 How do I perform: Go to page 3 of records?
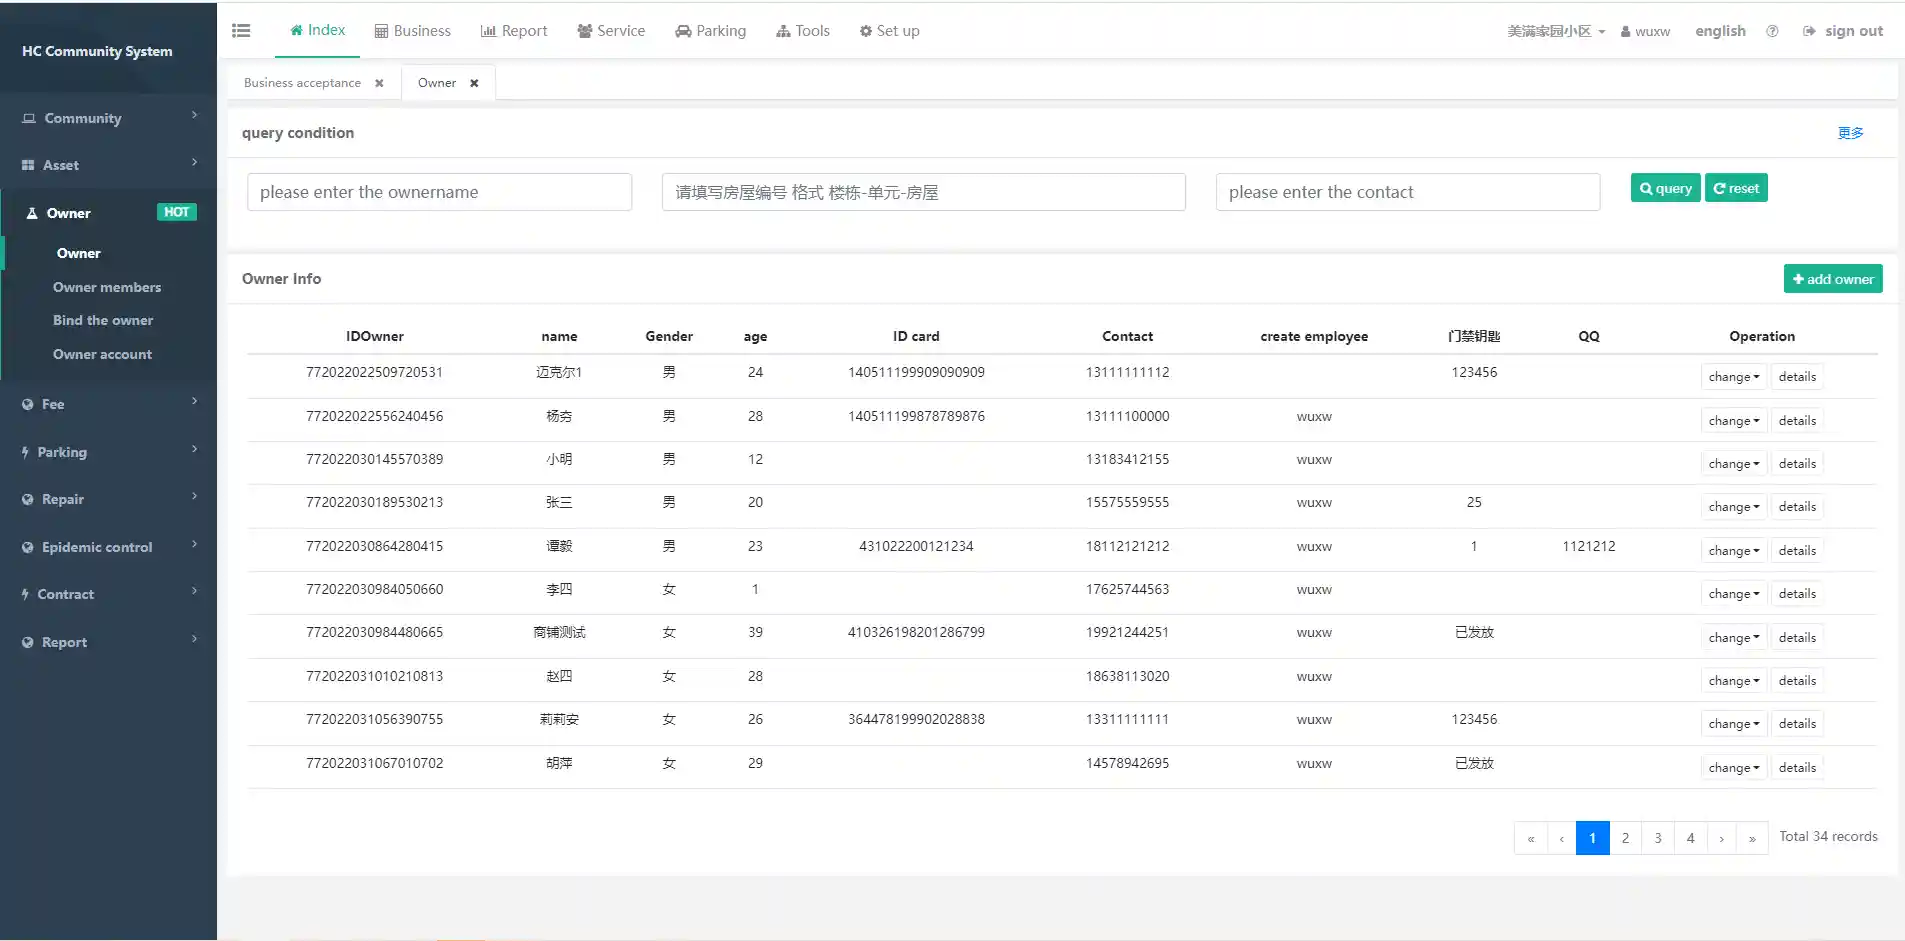pyautogui.click(x=1658, y=838)
